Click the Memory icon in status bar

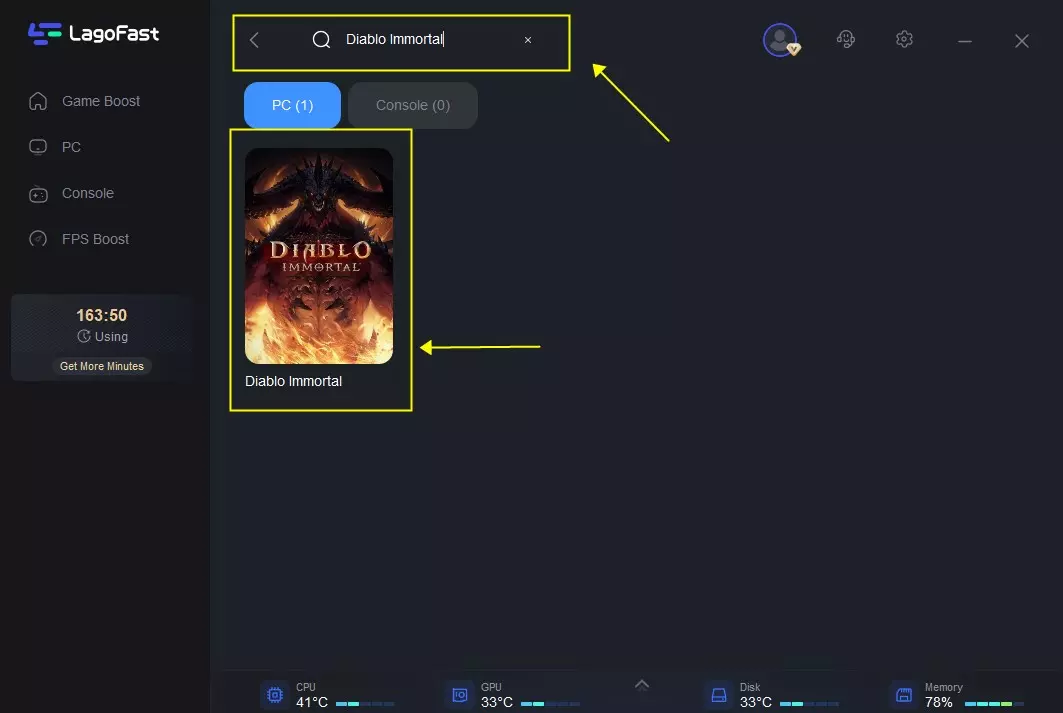point(904,695)
